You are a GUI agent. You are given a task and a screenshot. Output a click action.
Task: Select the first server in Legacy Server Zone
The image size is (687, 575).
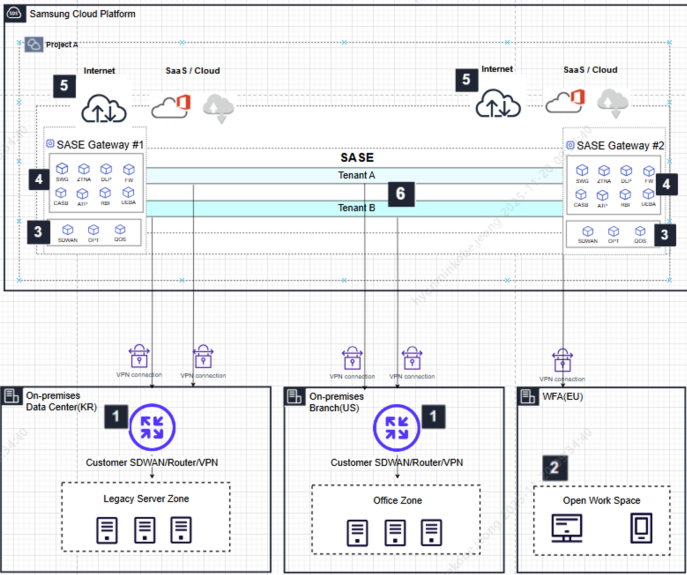click(107, 530)
